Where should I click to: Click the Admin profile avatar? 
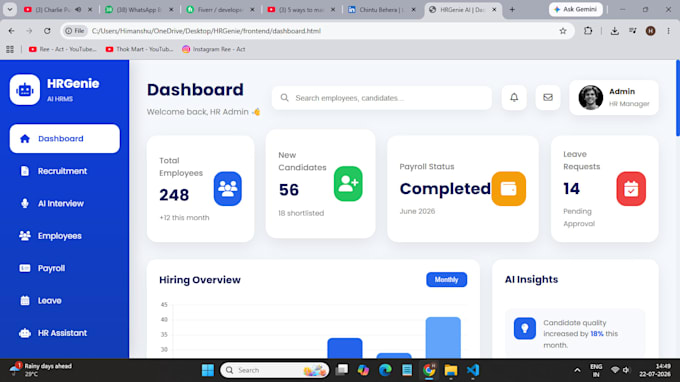[591, 98]
